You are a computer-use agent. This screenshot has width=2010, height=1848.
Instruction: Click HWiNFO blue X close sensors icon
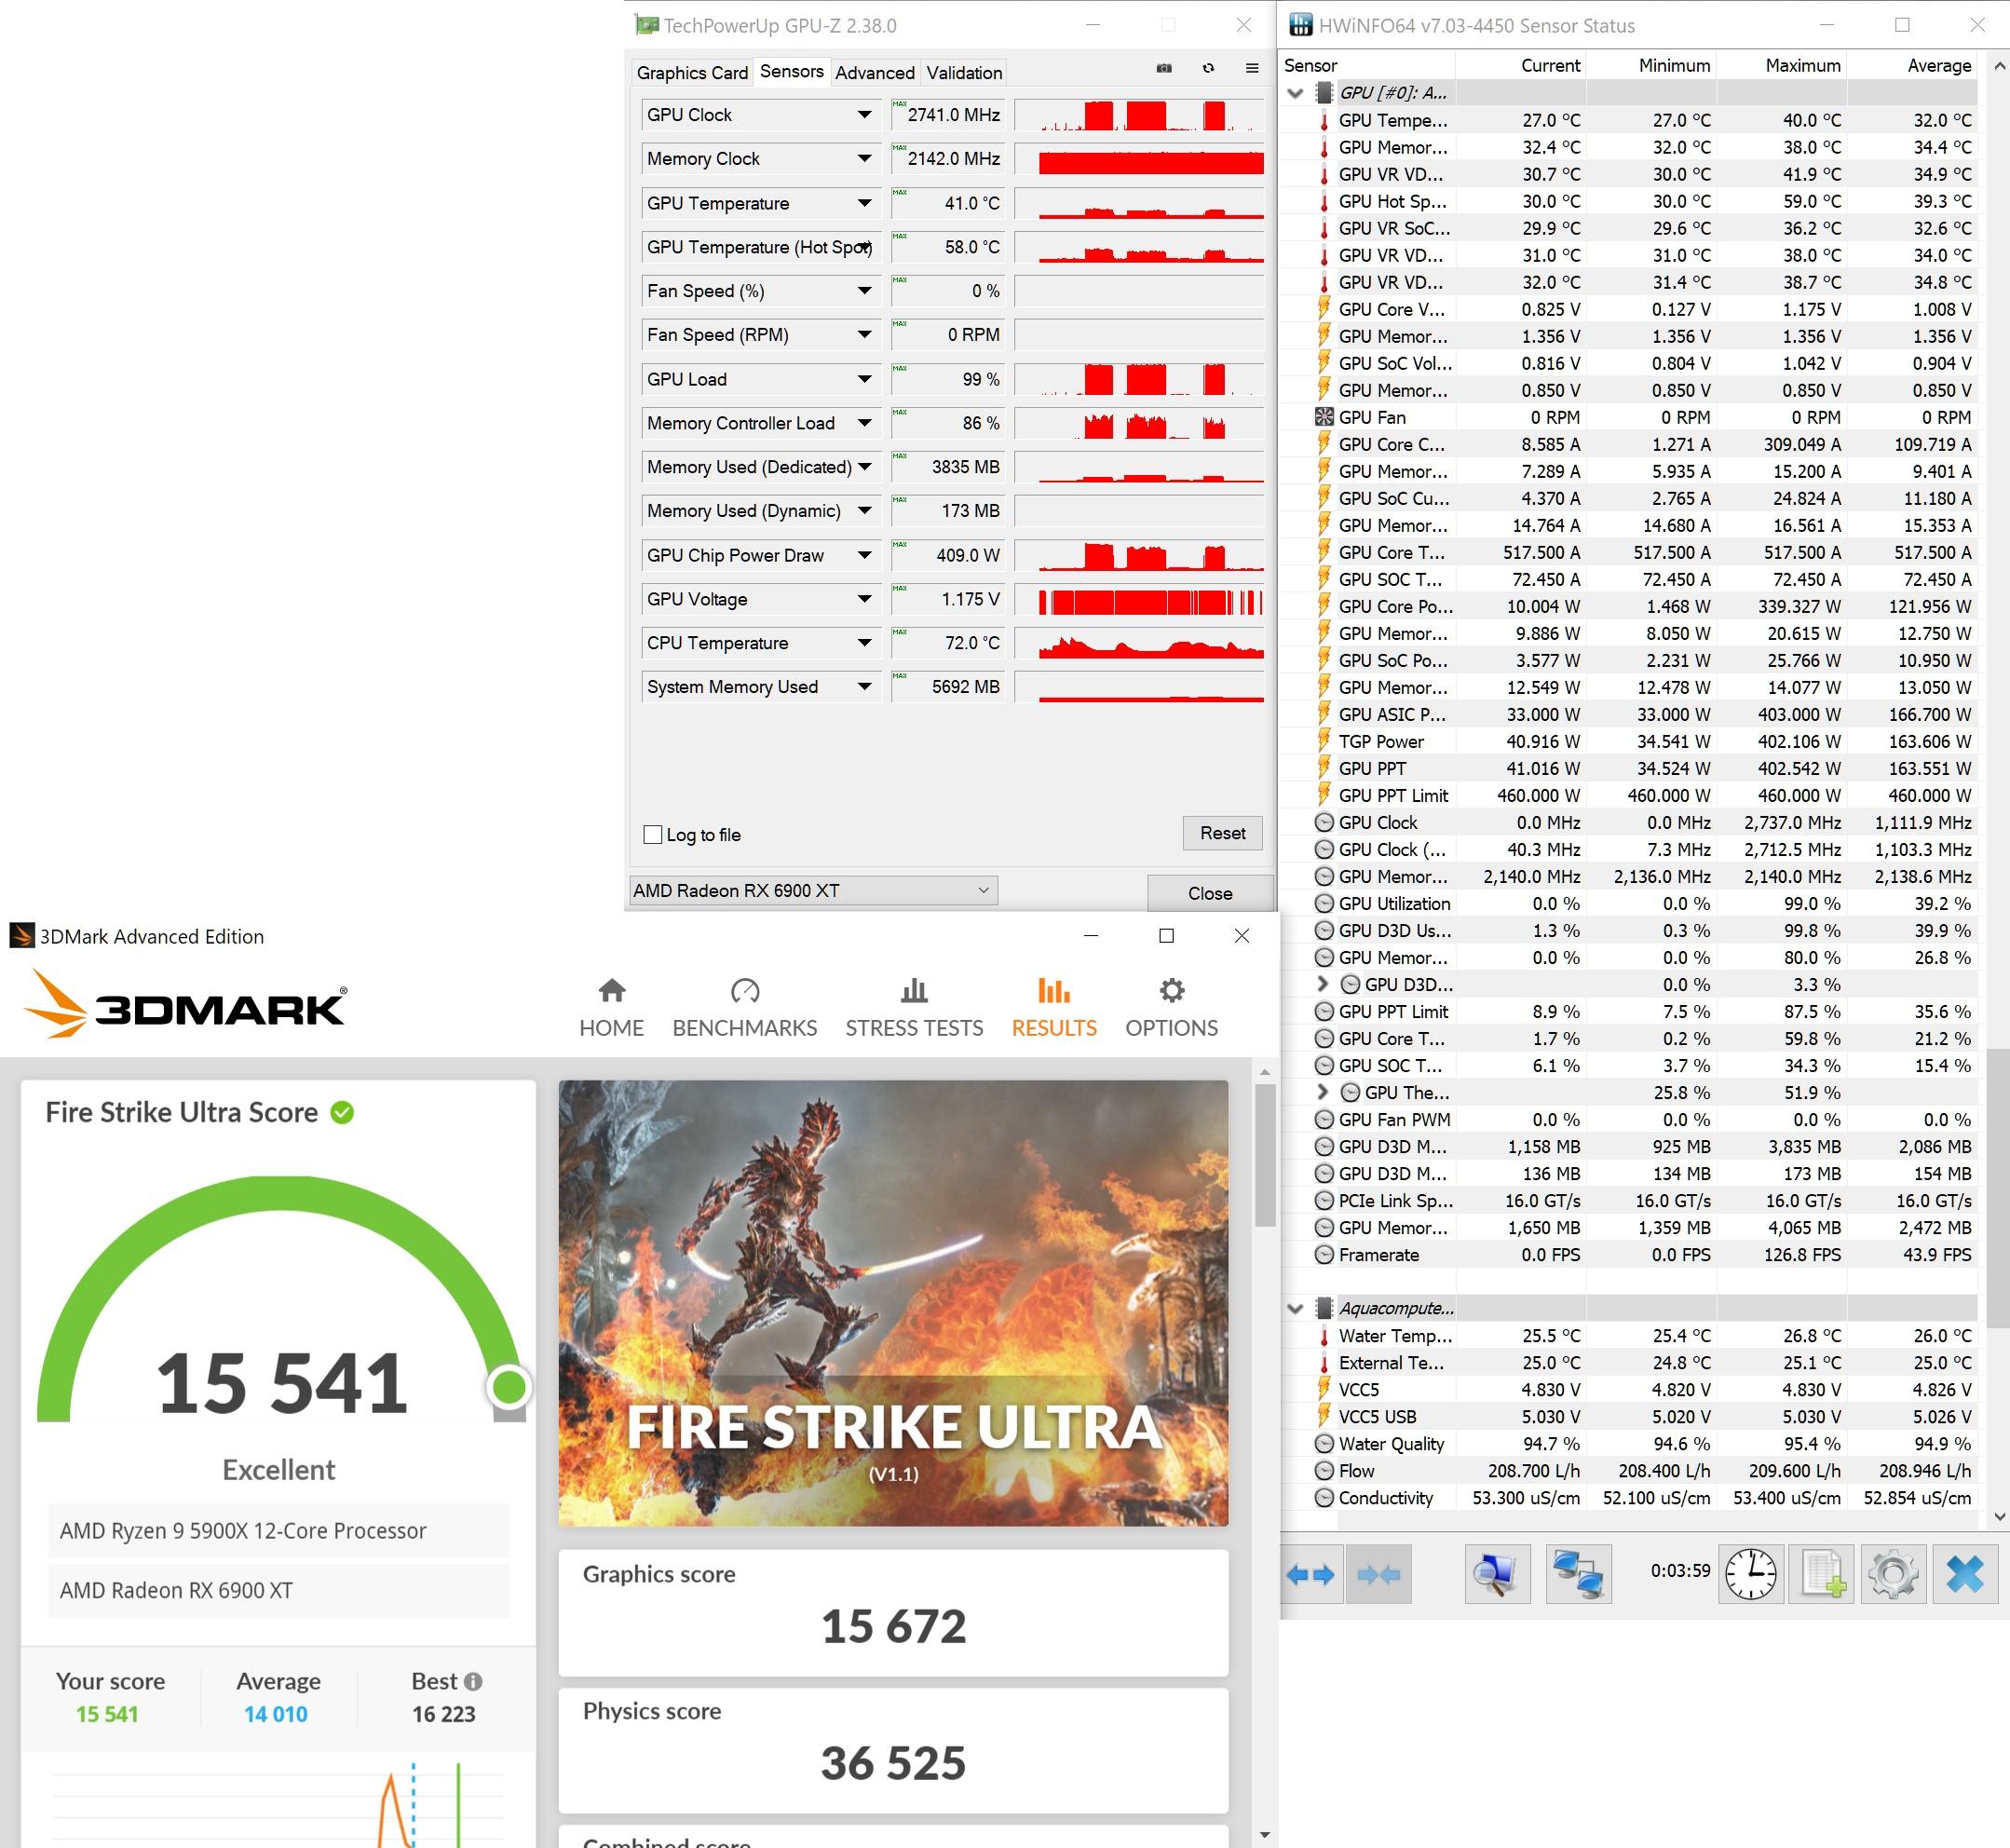1965,1575
